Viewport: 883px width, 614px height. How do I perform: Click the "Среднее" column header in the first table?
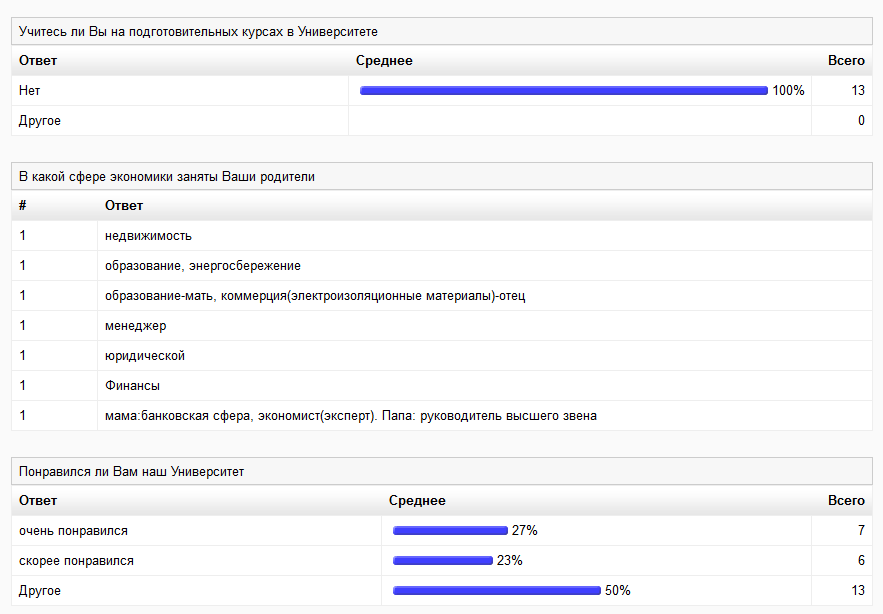click(384, 61)
